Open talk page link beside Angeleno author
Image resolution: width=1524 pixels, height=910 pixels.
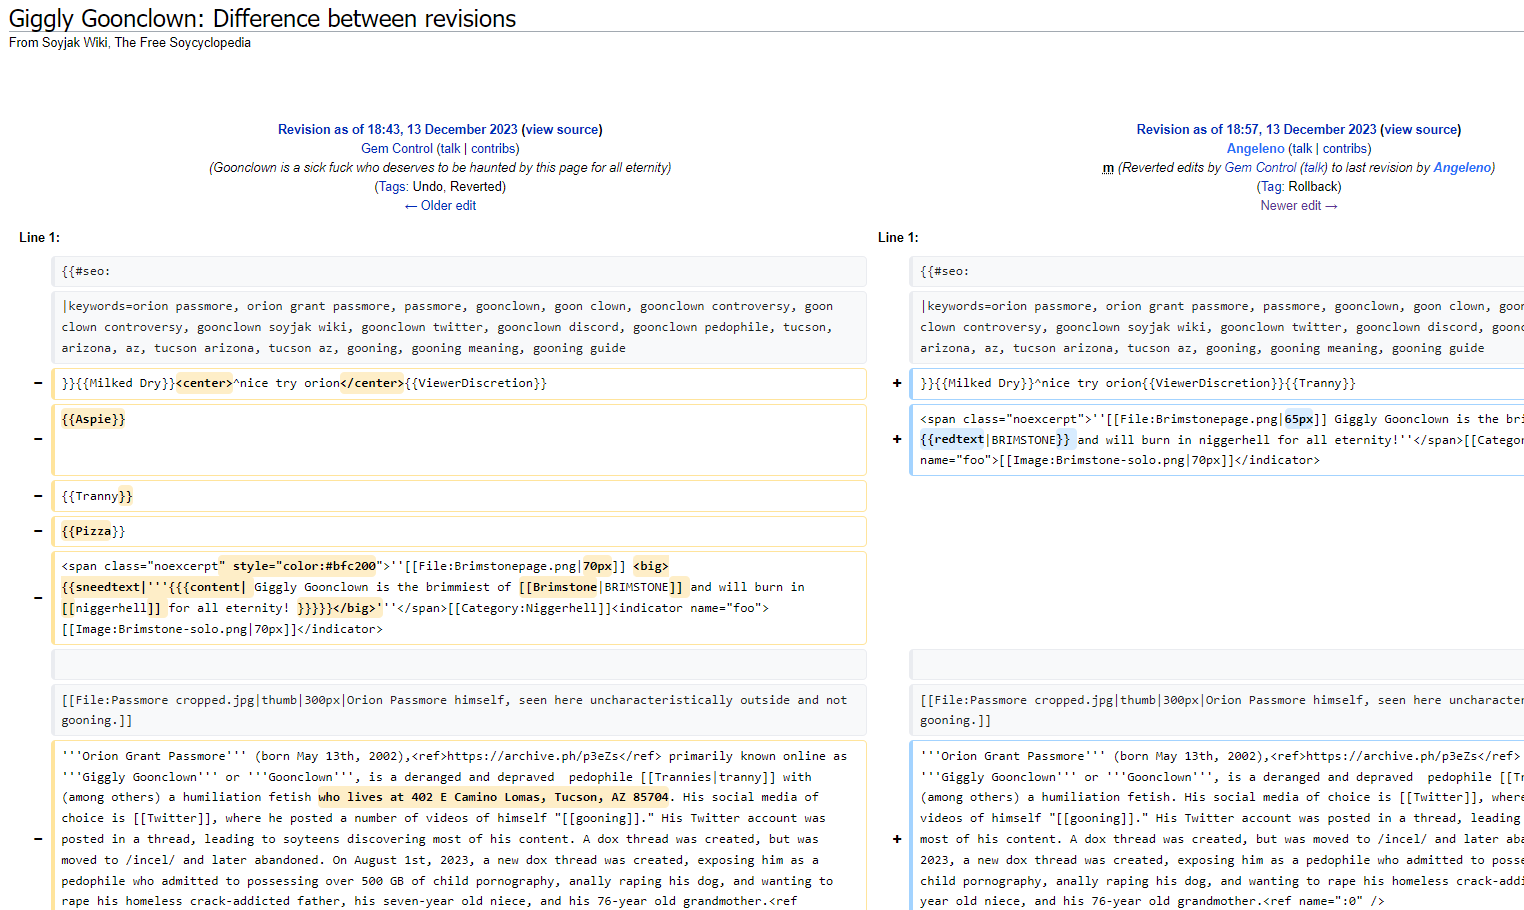1301,149
